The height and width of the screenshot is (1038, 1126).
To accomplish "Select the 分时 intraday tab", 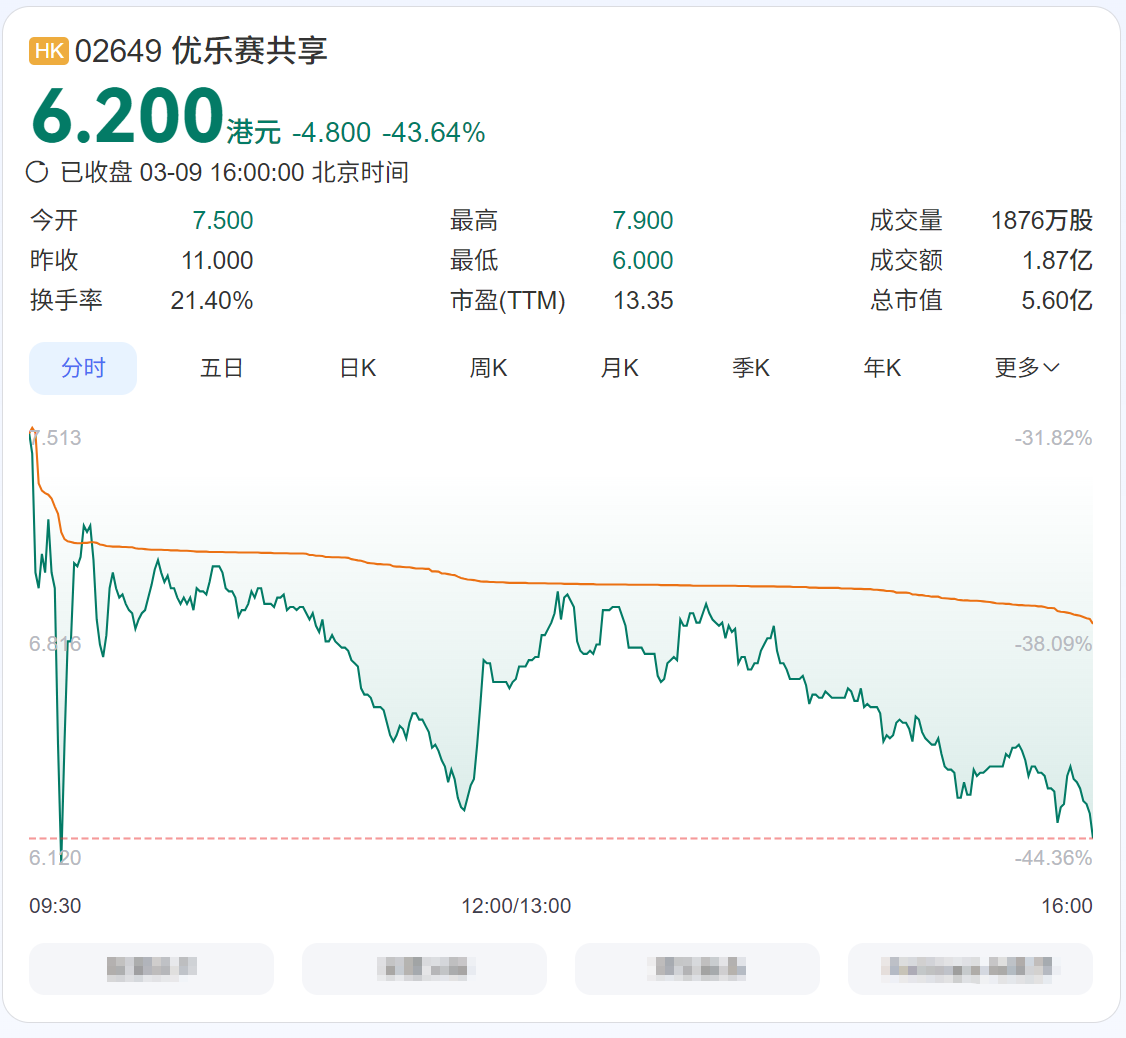I will coord(83,368).
